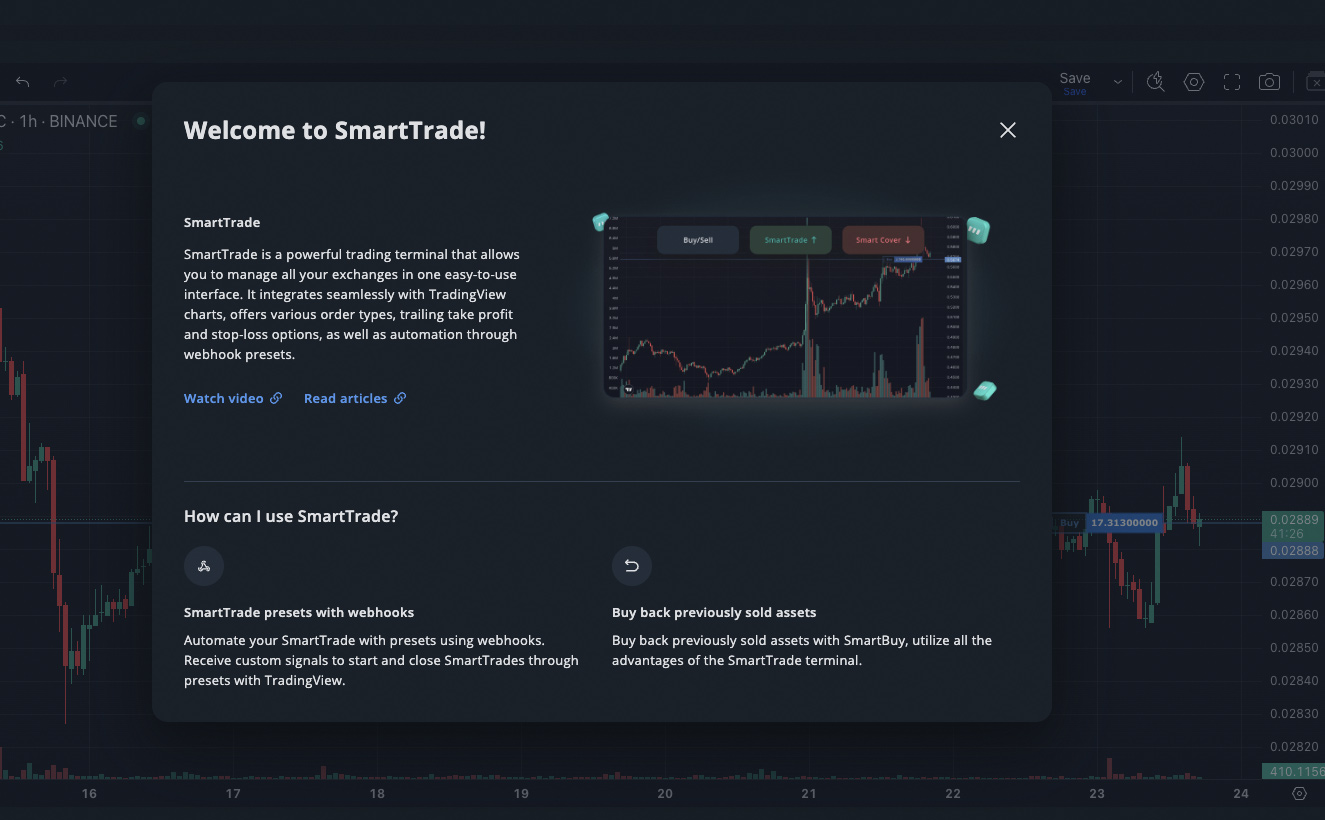
Task: Click the webhooks preset icon
Action: click(204, 566)
